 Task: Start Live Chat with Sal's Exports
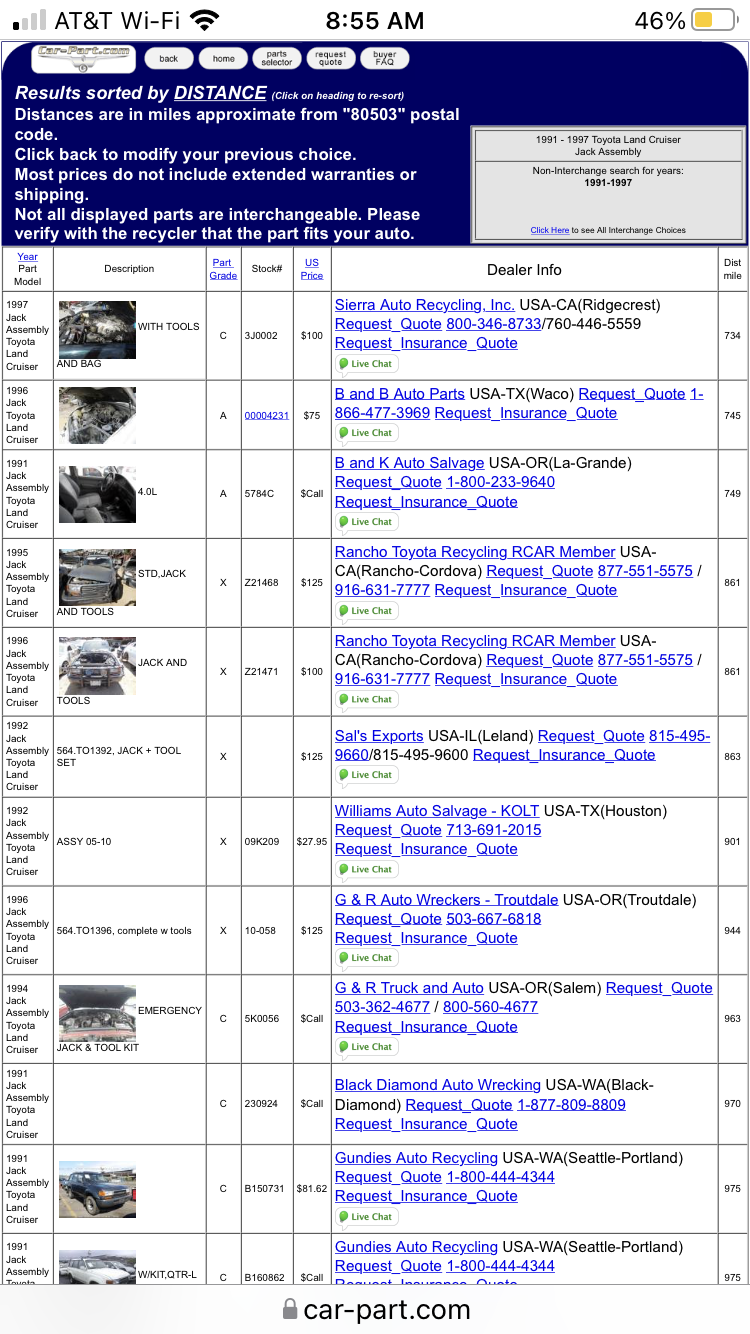(366, 775)
